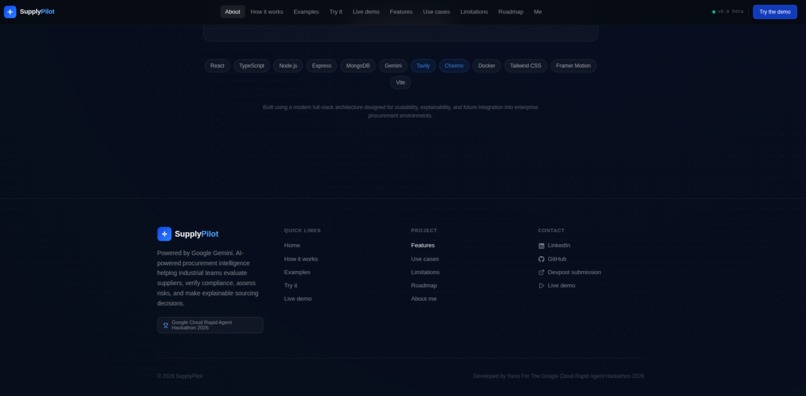Viewport: 806px width, 396px height.
Task: Click the Vite tech tag
Action: coord(400,82)
